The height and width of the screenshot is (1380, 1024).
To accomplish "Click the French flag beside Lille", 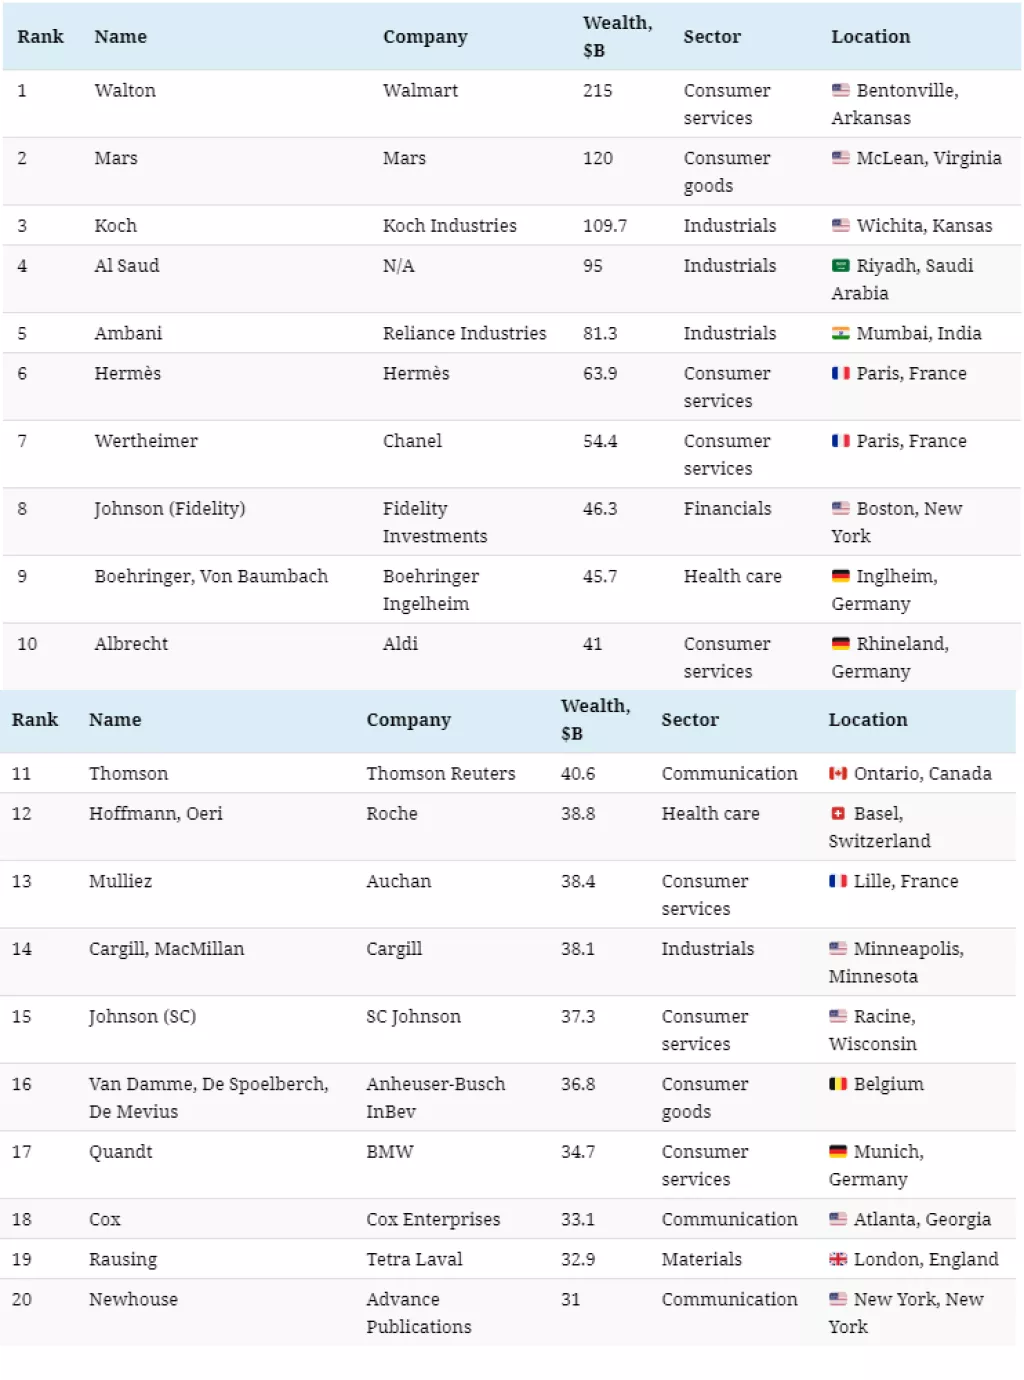I will click(x=837, y=882).
